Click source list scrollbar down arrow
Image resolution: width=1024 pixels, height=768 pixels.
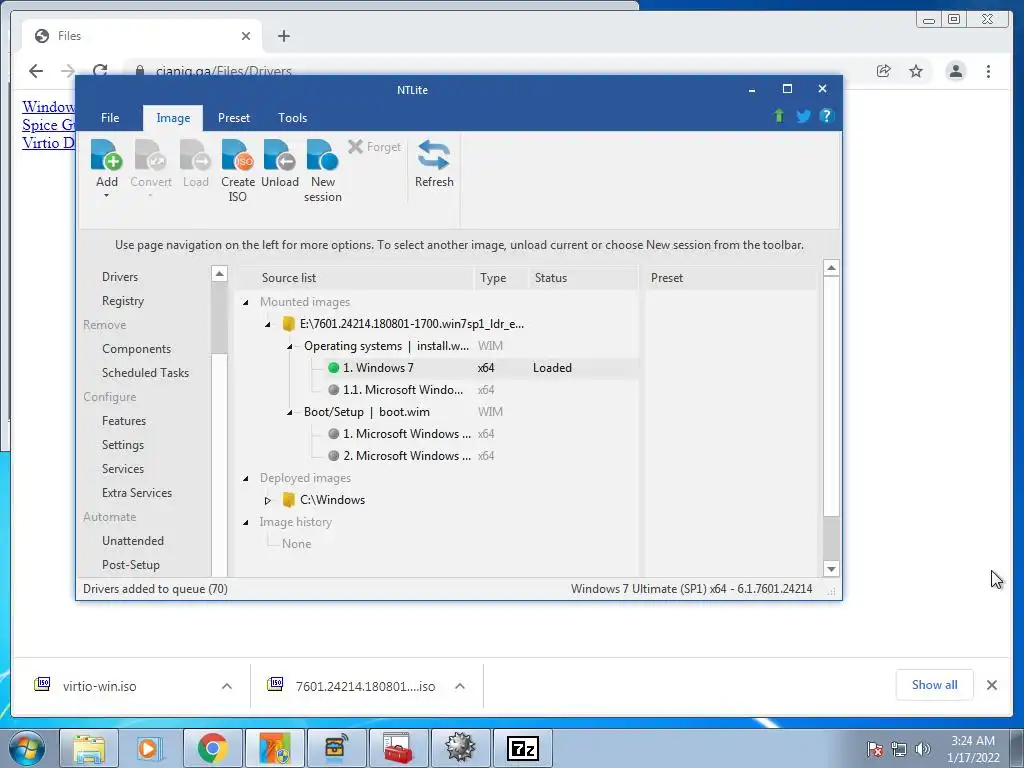click(831, 569)
